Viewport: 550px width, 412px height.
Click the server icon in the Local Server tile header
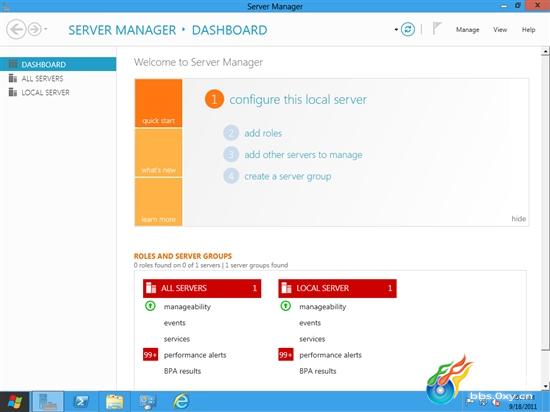[286, 288]
